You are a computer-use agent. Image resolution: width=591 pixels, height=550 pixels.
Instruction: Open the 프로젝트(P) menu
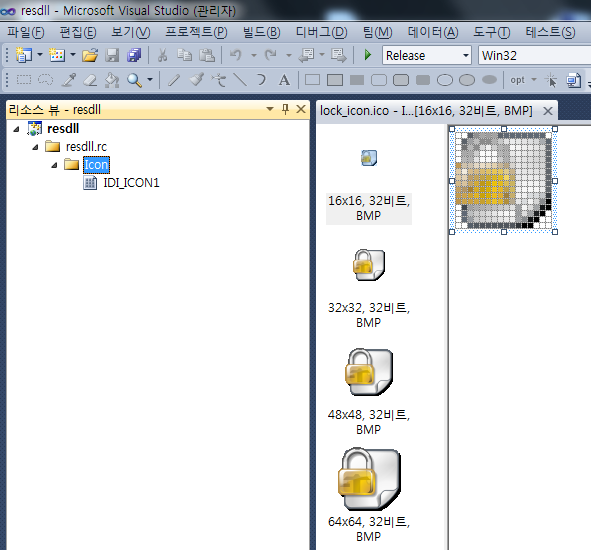pos(196,32)
